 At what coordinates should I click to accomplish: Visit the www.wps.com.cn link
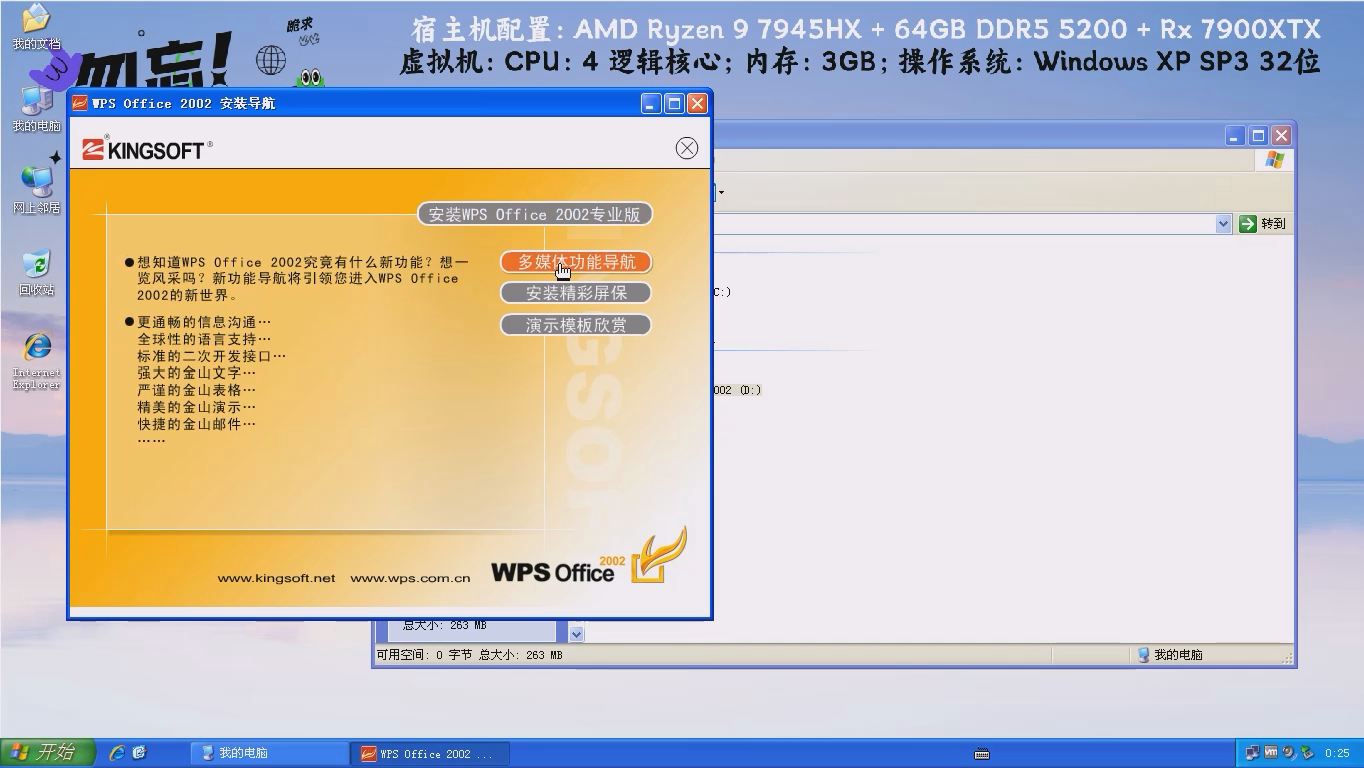(410, 578)
